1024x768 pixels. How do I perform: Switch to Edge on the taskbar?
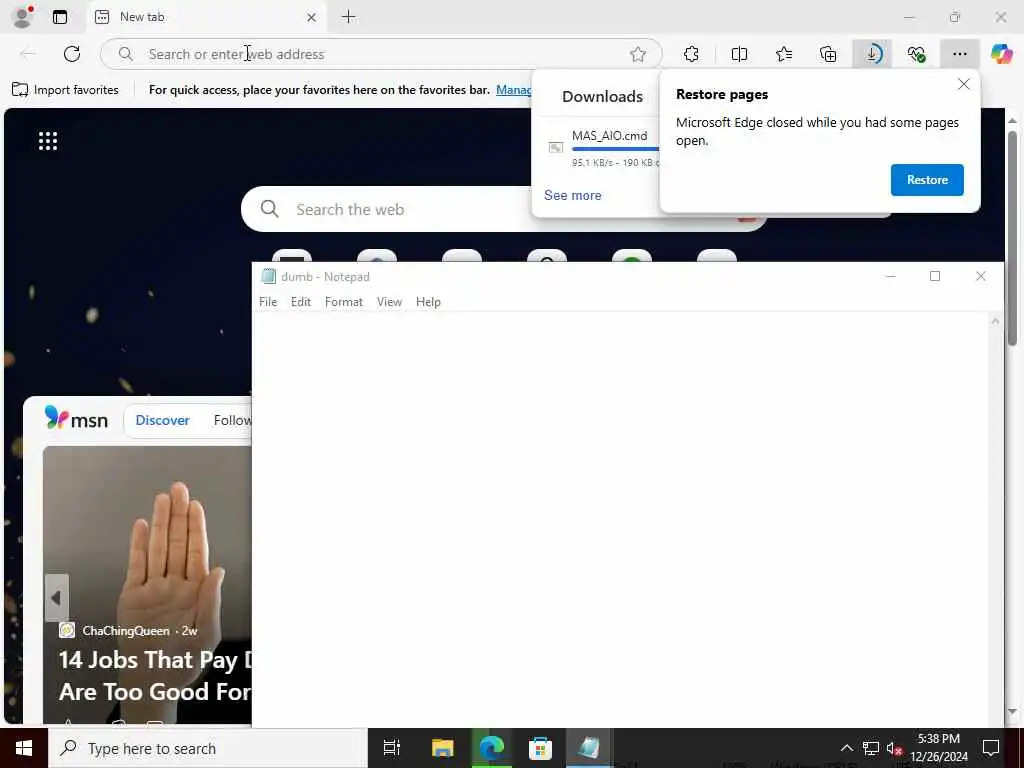click(491, 748)
